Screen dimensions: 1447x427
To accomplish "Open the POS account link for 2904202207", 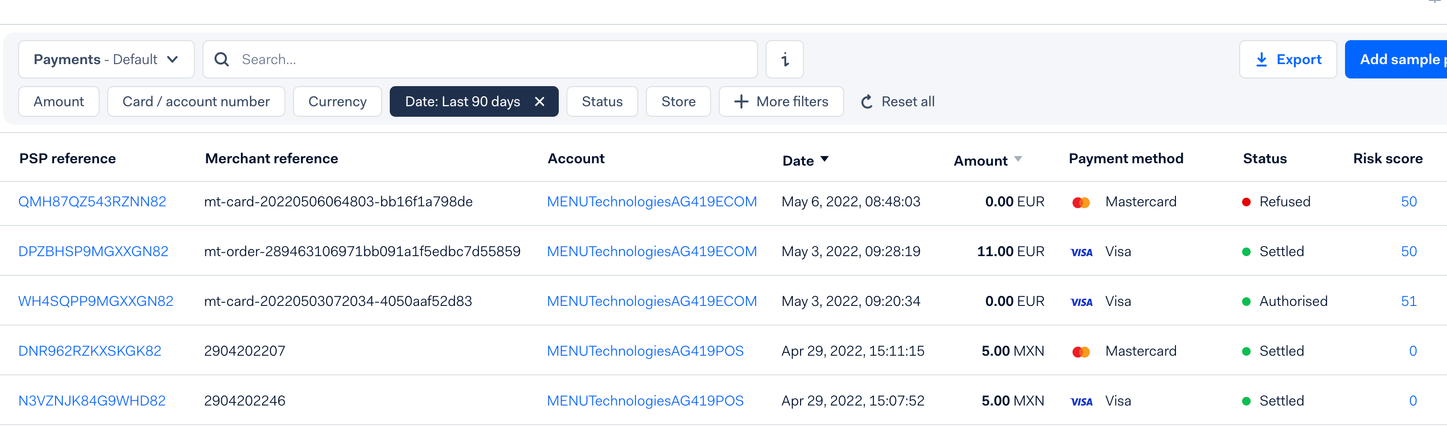I will pyautogui.click(x=645, y=351).
